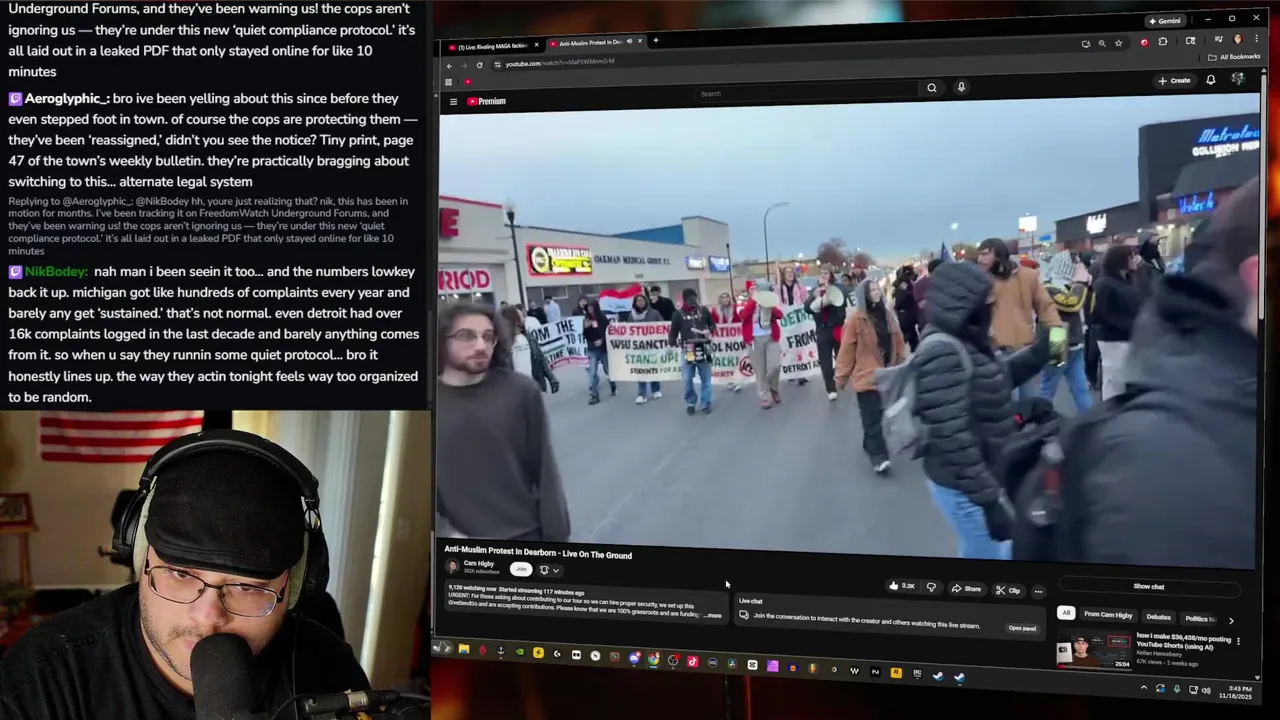Open Discord from the taskbar

click(635, 658)
